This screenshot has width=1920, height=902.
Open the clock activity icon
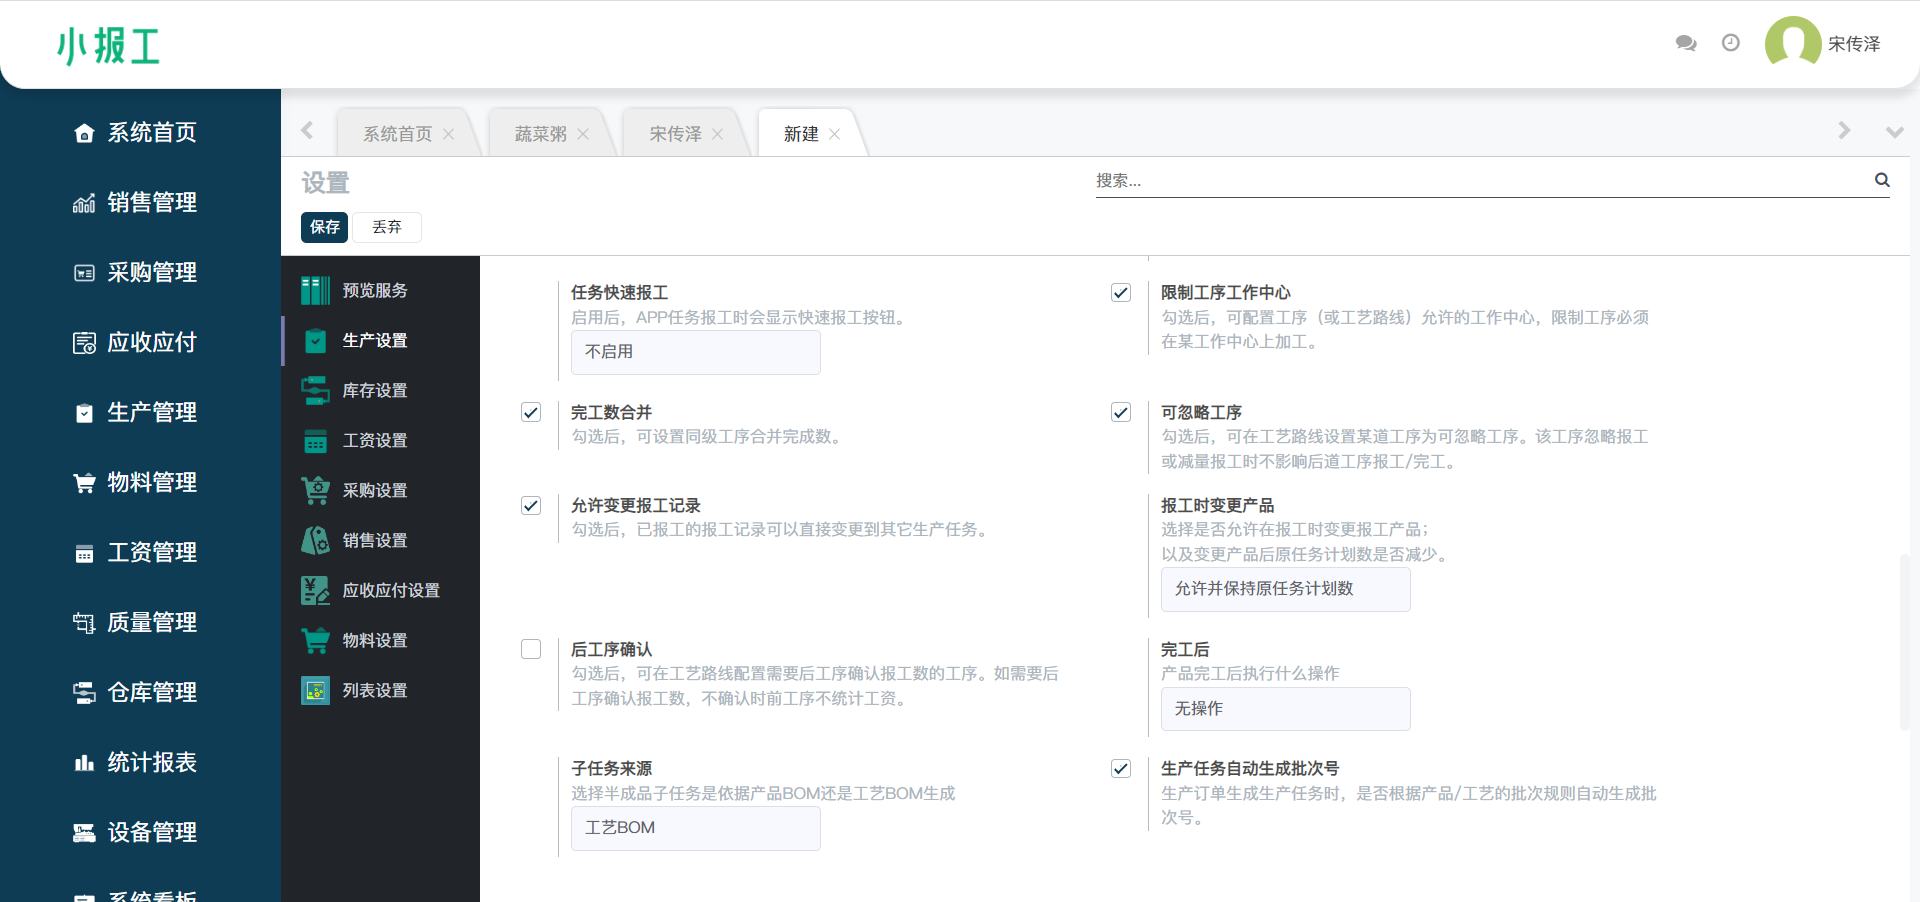tap(1731, 43)
